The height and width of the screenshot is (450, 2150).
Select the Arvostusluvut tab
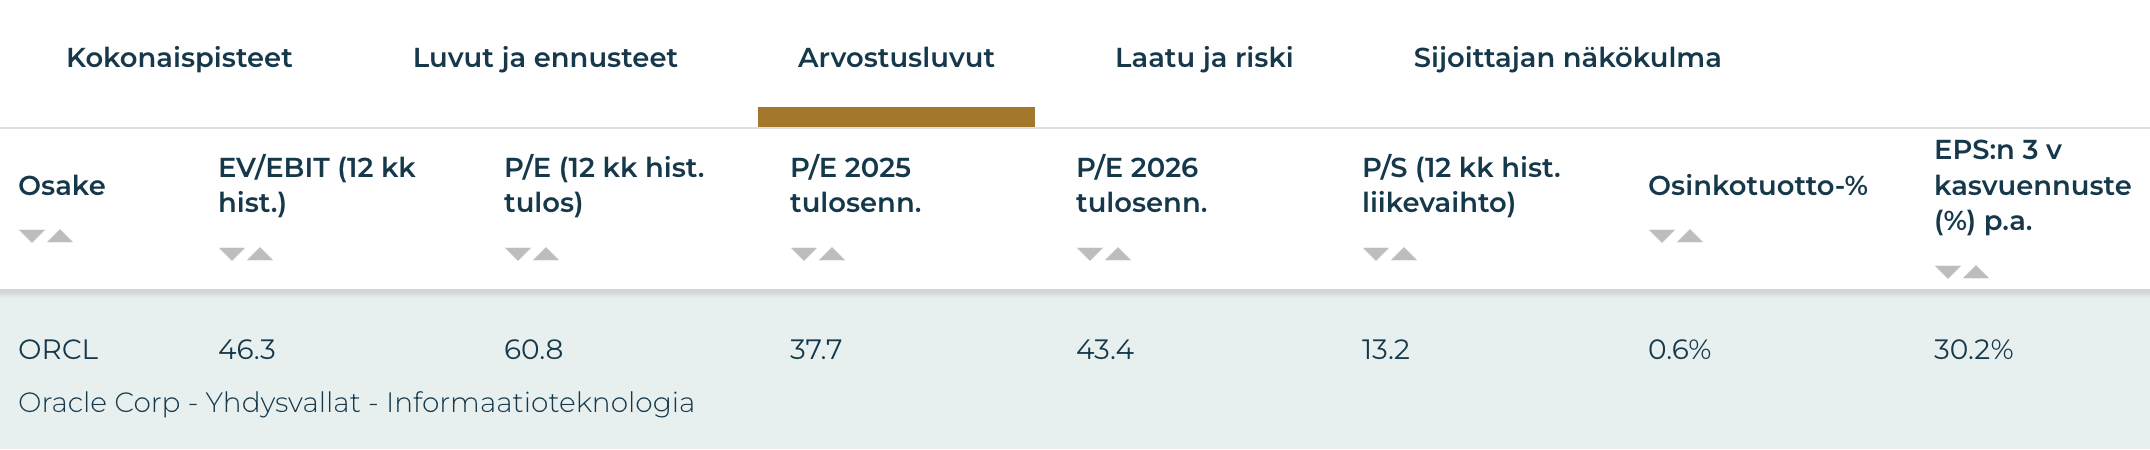(896, 58)
